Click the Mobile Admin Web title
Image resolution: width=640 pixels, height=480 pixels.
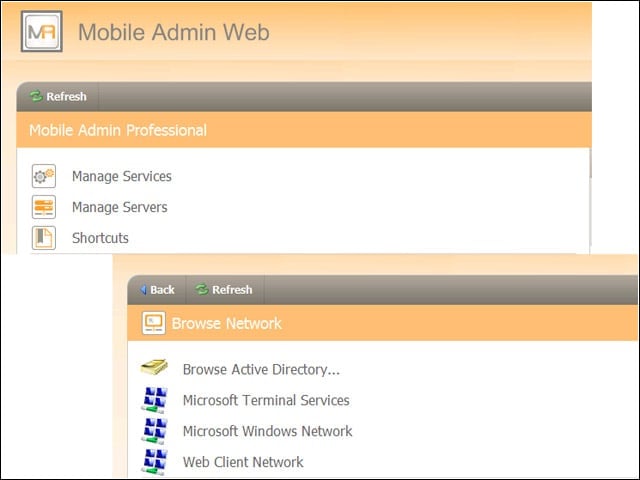pos(174,32)
